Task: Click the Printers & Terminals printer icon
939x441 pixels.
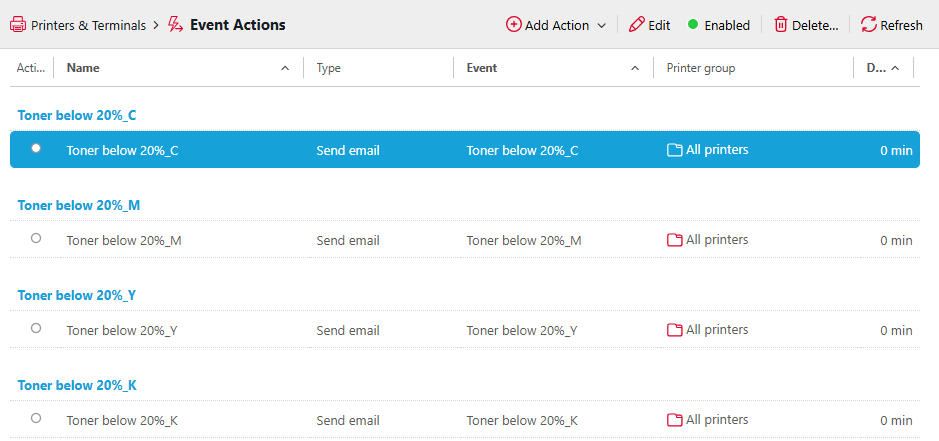Action: click(18, 25)
